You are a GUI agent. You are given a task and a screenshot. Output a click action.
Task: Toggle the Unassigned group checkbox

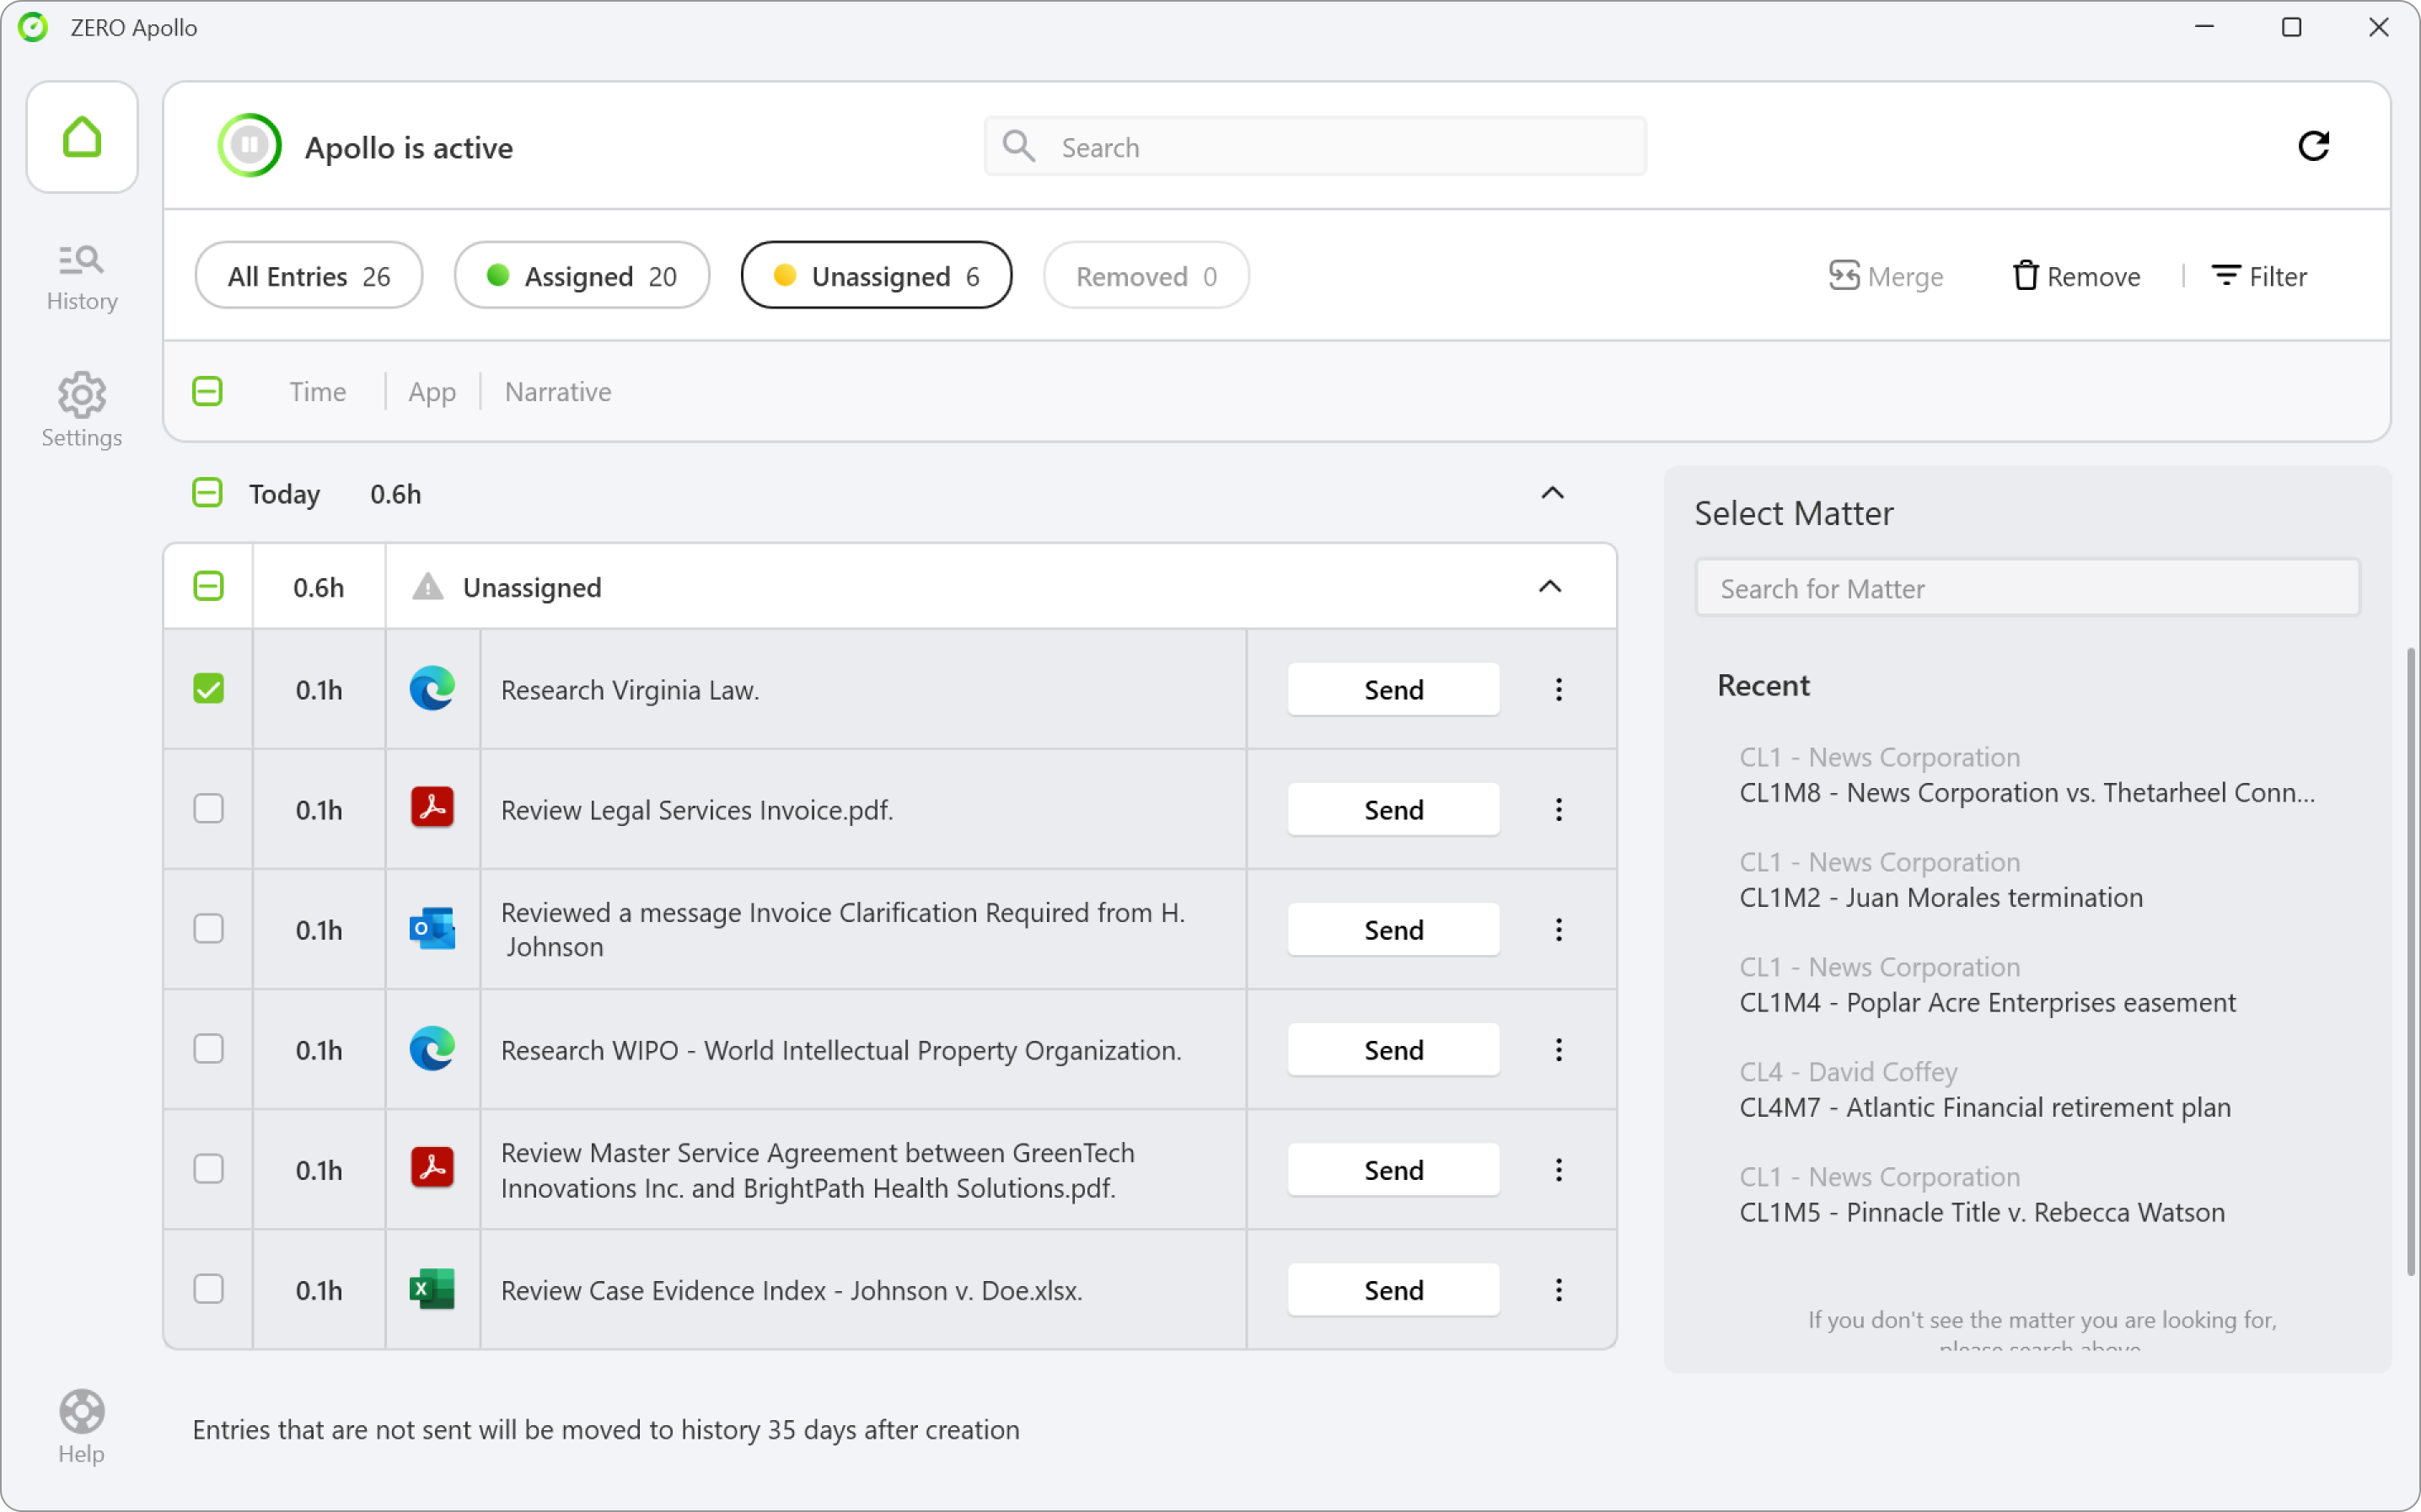[x=207, y=586]
